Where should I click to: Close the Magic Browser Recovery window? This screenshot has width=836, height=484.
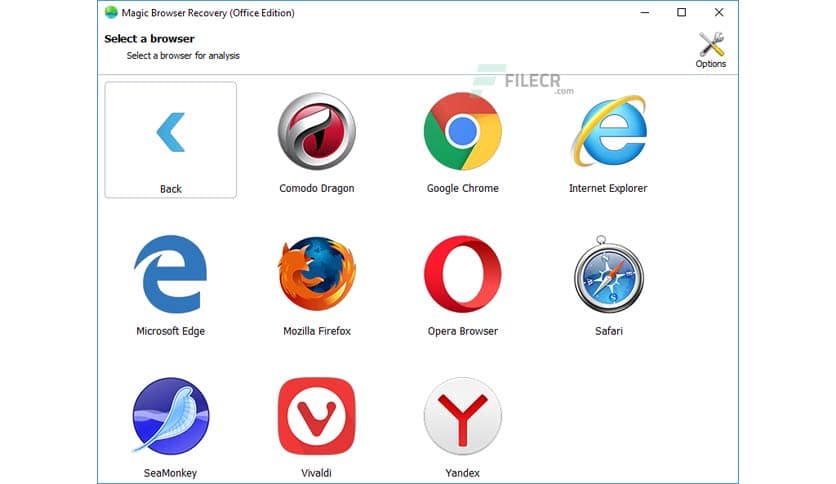click(719, 12)
